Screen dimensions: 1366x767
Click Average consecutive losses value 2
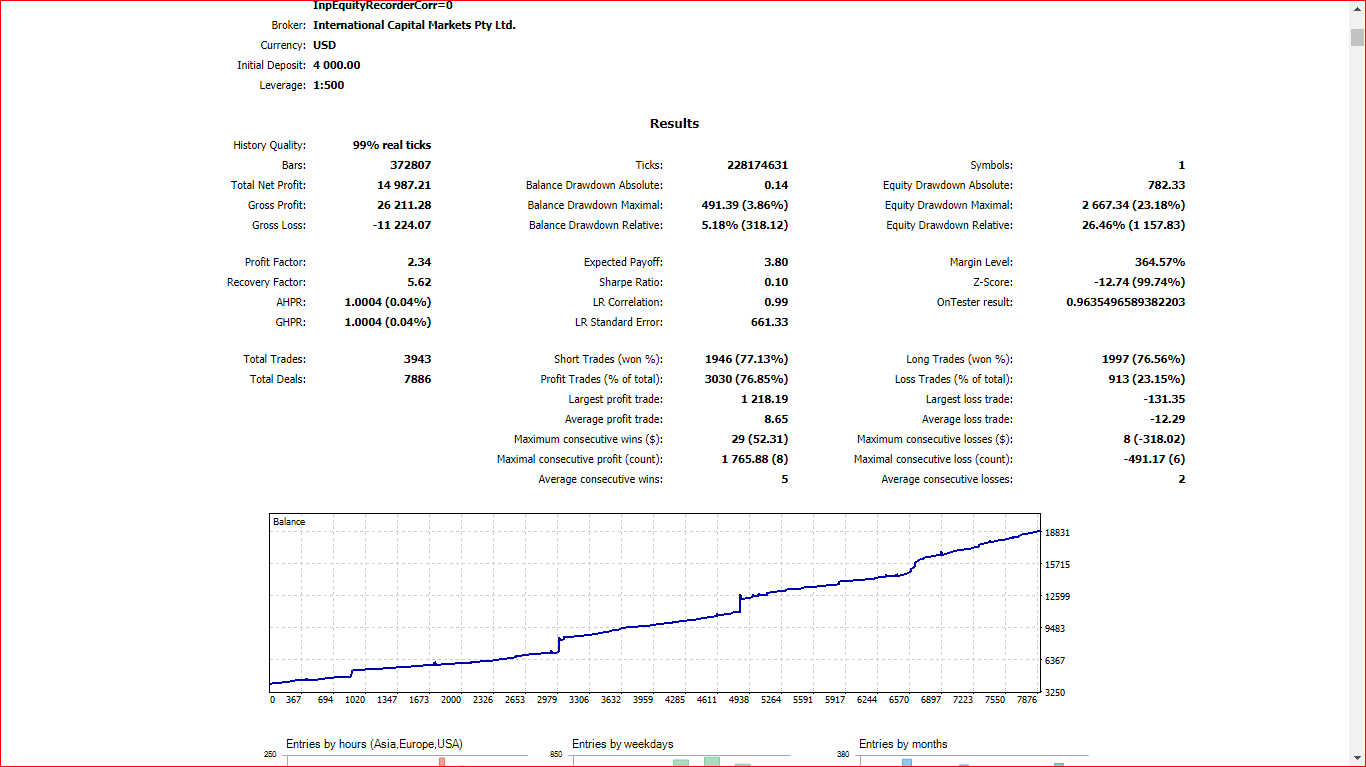click(1182, 479)
